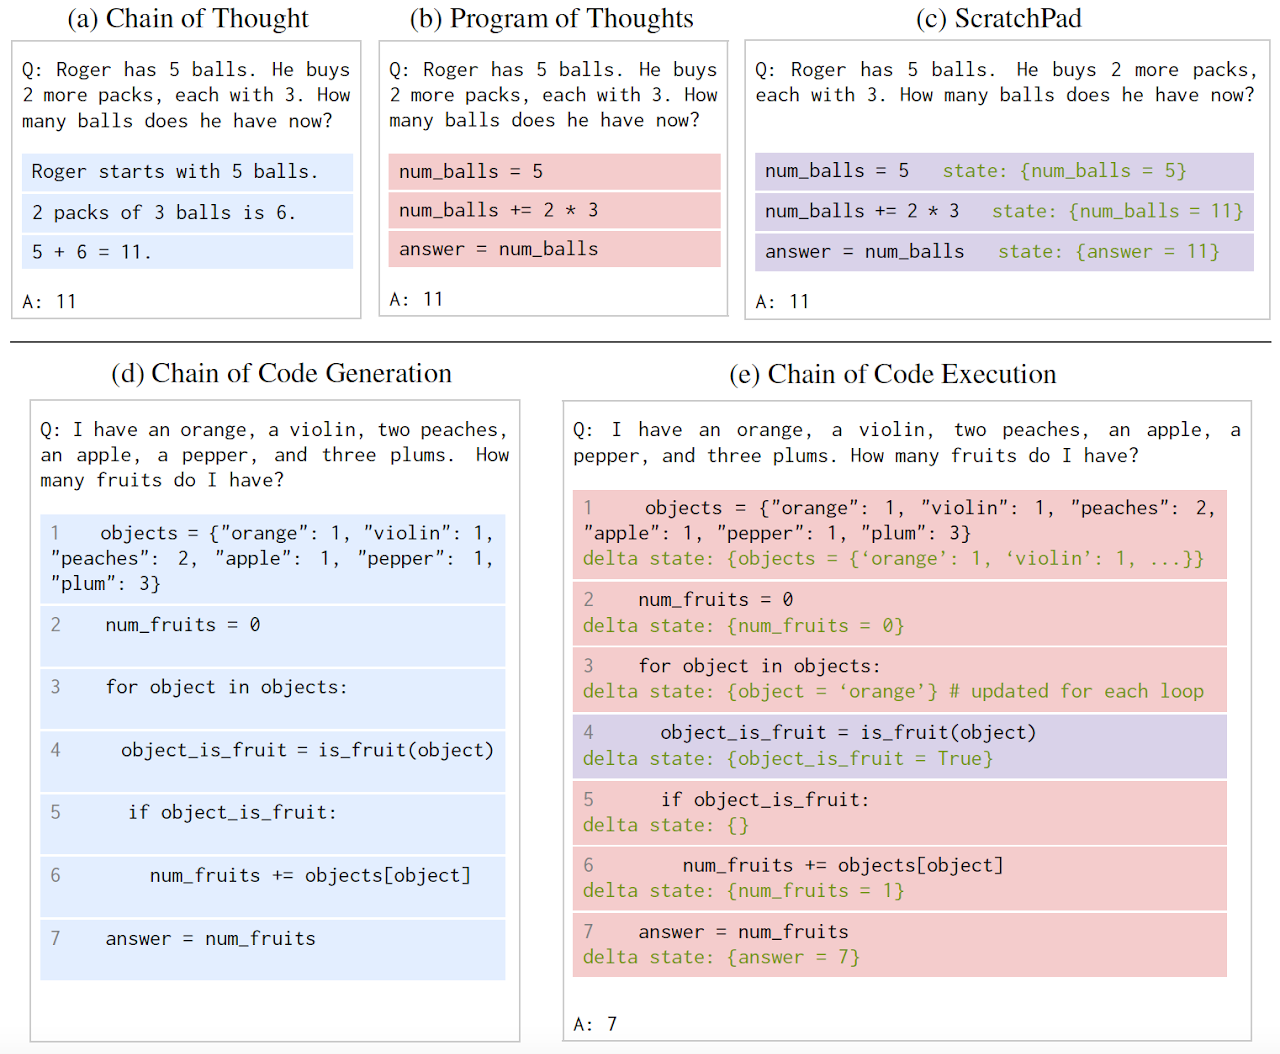1280x1054 pixels.
Task: Click the "(b) Program of Thoughts" heading
Action: [x=551, y=19]
